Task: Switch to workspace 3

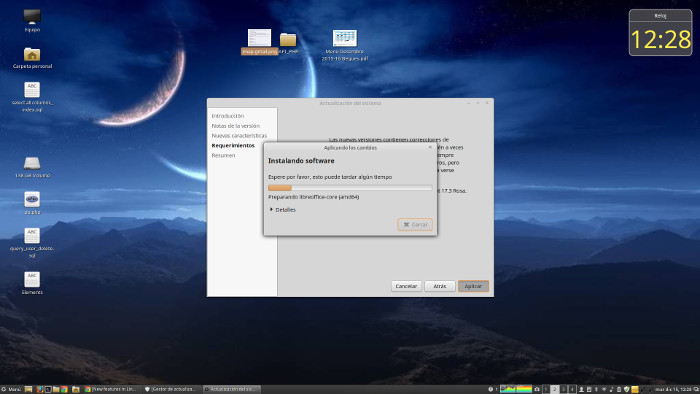Action: tap(563, 389)
